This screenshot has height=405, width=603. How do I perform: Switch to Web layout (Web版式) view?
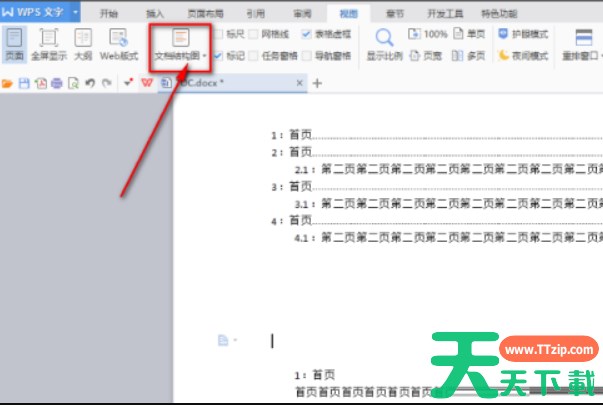coord(118,43)
